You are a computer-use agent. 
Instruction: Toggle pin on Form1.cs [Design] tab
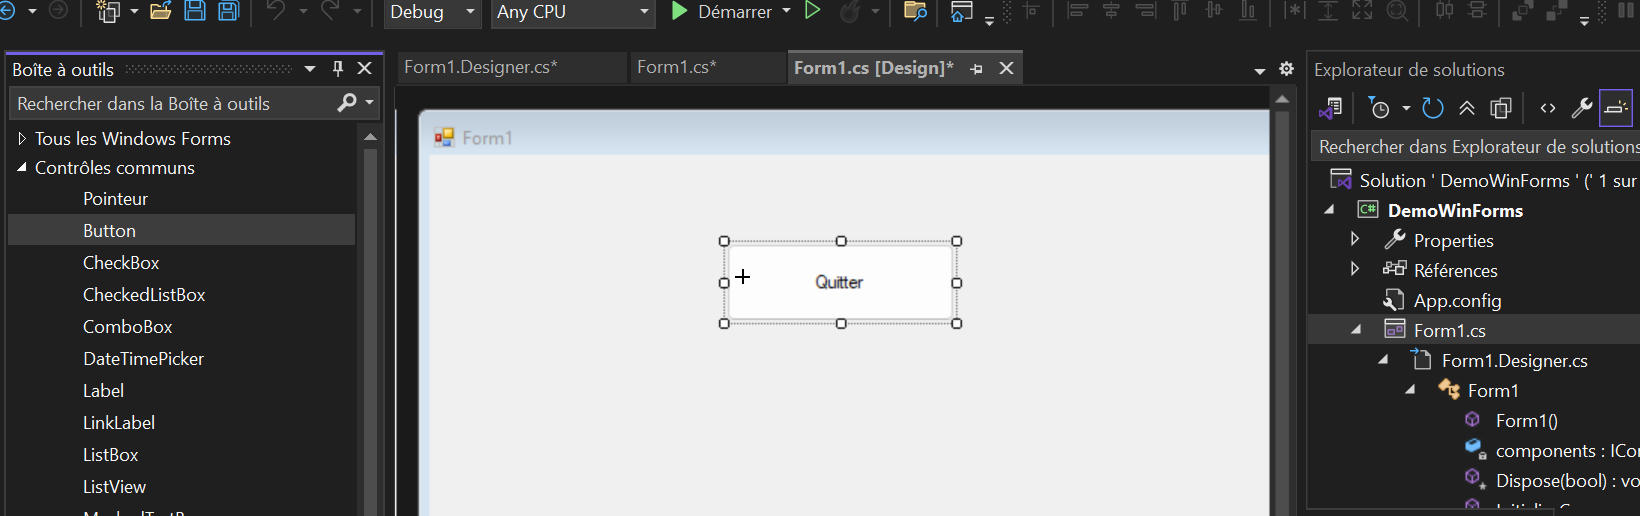(977, 68)
